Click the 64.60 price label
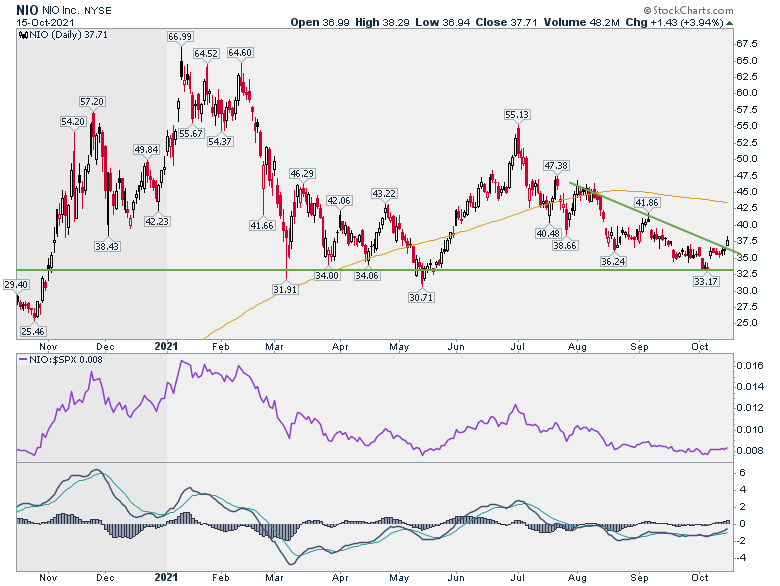780x586 pixels. [240, 53]
